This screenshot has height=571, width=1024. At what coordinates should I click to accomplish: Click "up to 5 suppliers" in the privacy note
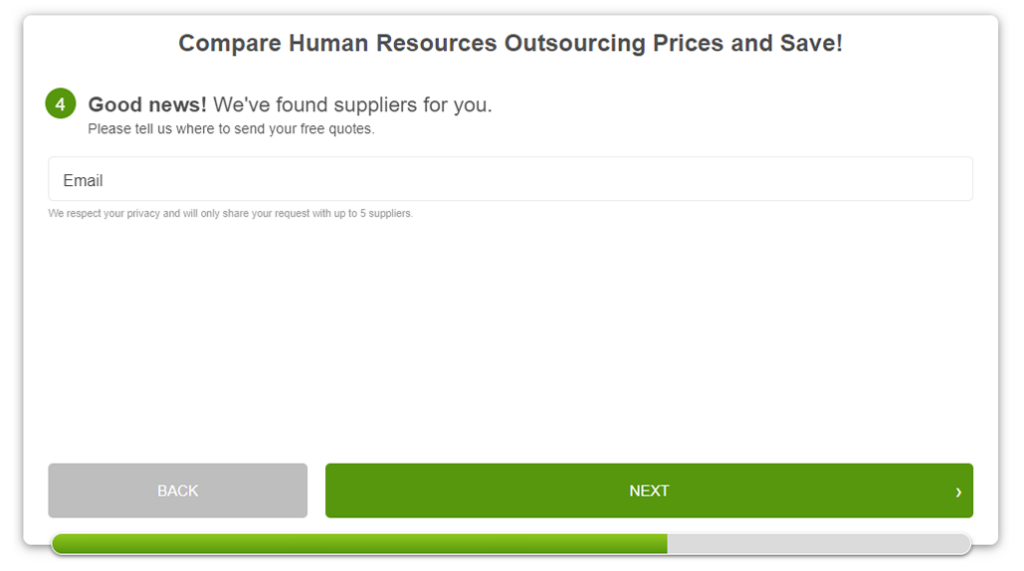373,214
